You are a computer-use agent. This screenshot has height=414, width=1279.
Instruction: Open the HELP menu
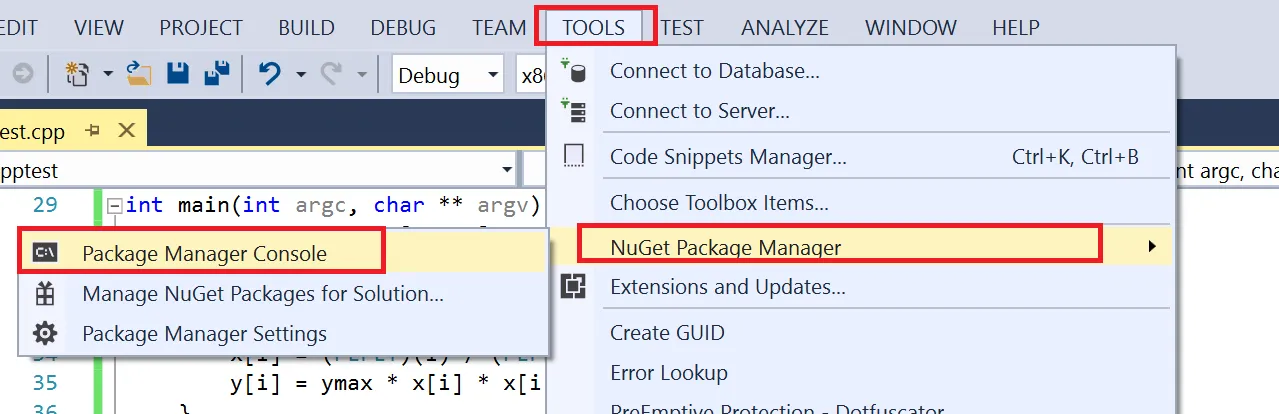coord(1015,28)
